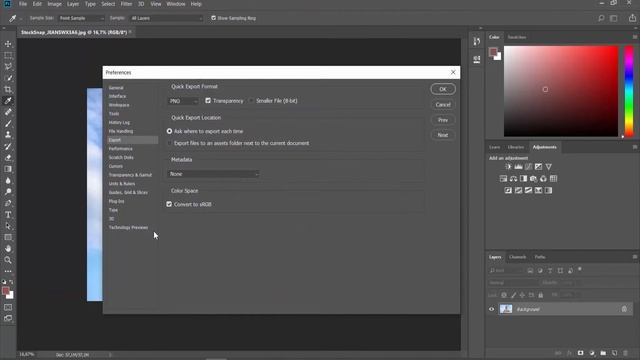The height and width of the screenshot is (360, 640).
Task: Select the Crop tool
Action: (8, 89)
